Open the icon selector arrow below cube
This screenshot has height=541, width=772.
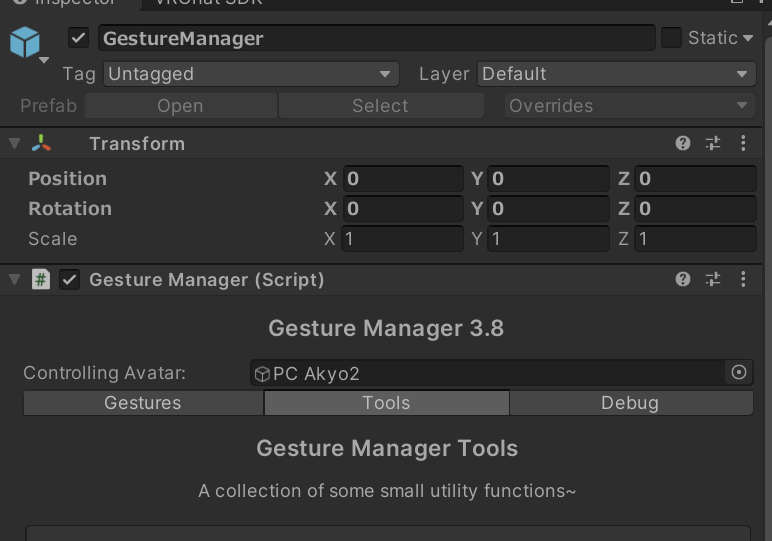(44, 60)
